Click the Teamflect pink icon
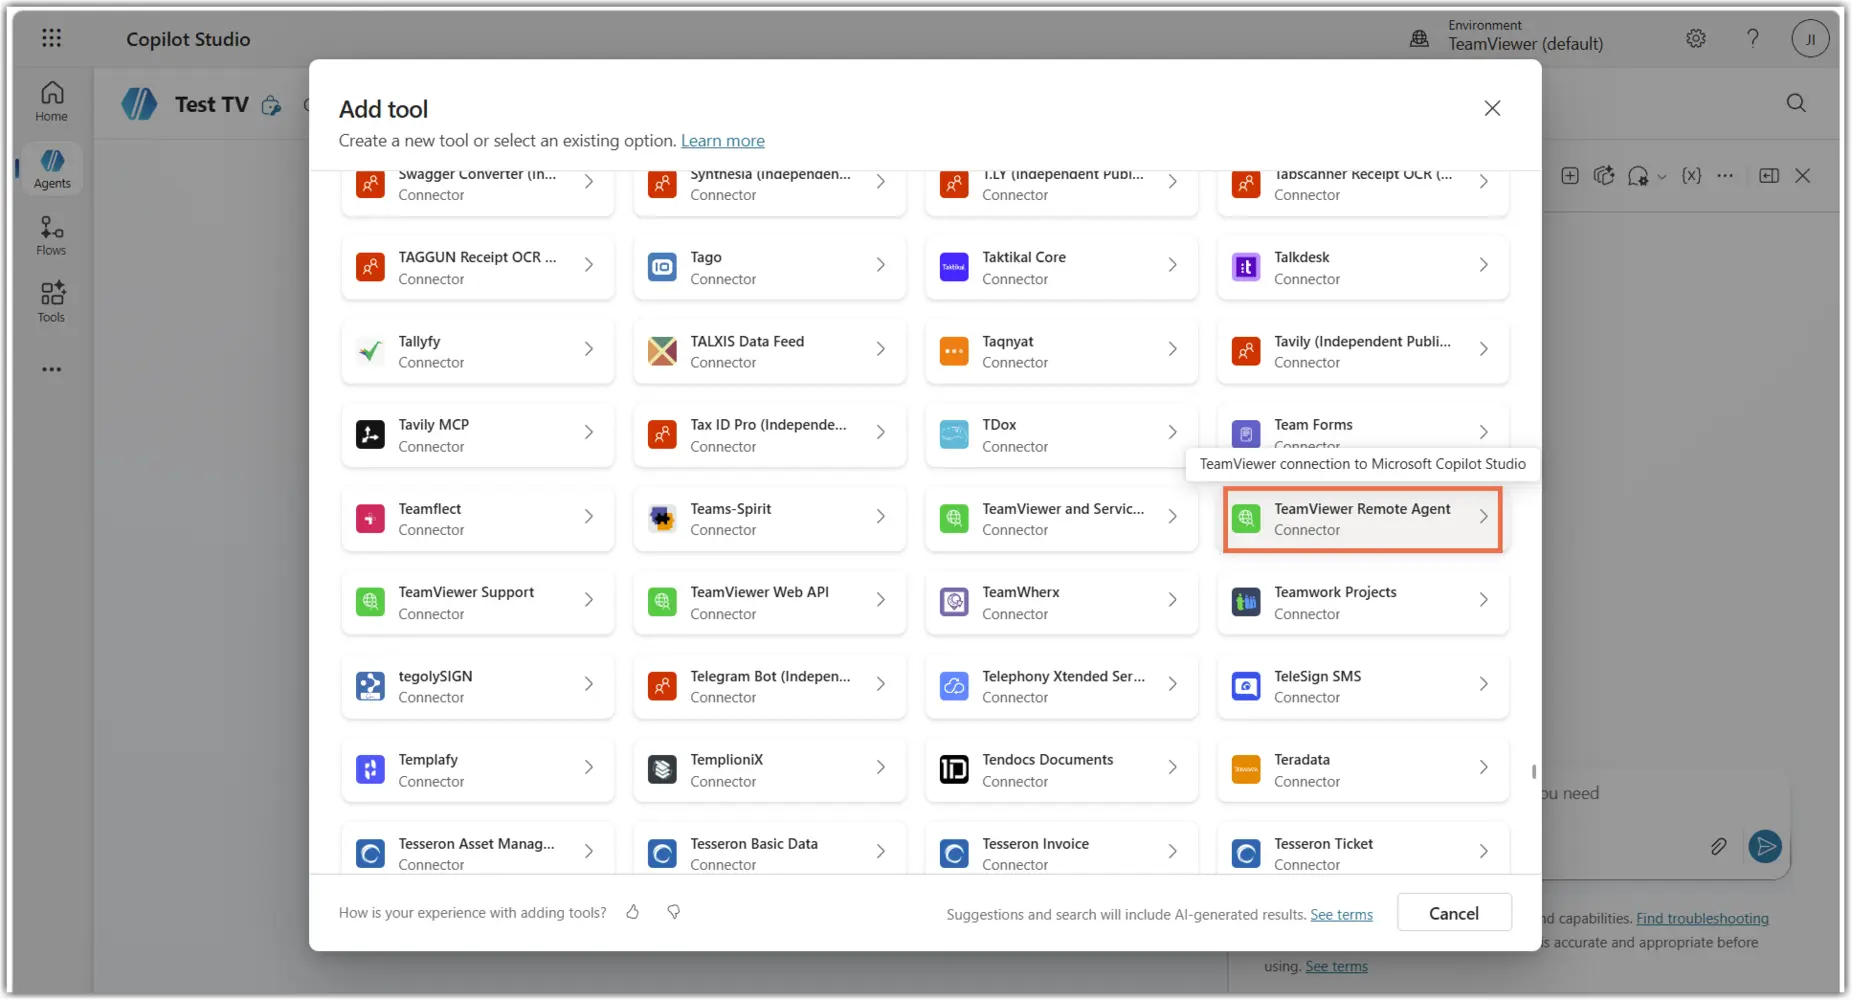This screenshot has width=1852, height=1000. tap(370, 518)
